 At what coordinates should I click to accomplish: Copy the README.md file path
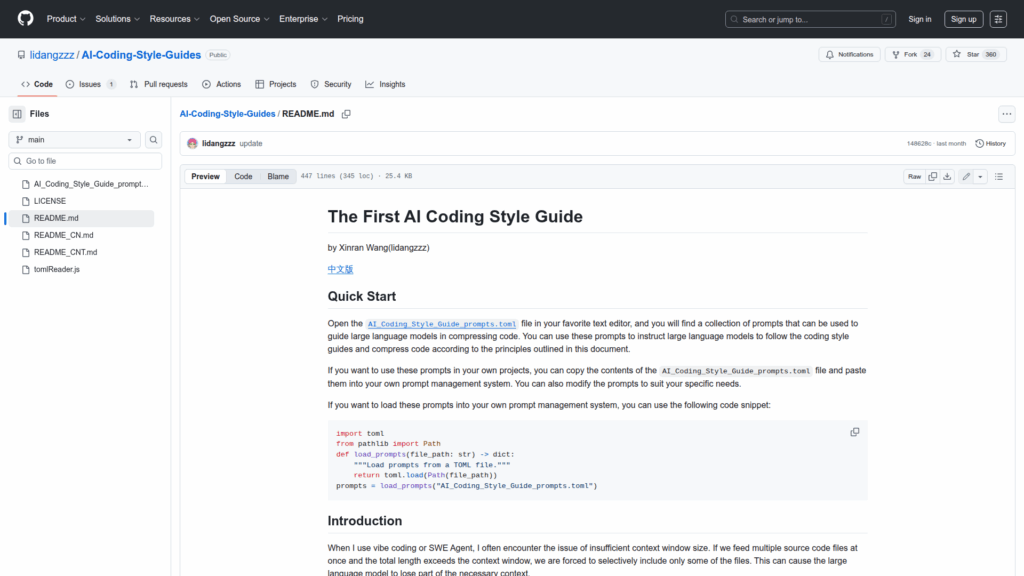(x=346, y=114)
